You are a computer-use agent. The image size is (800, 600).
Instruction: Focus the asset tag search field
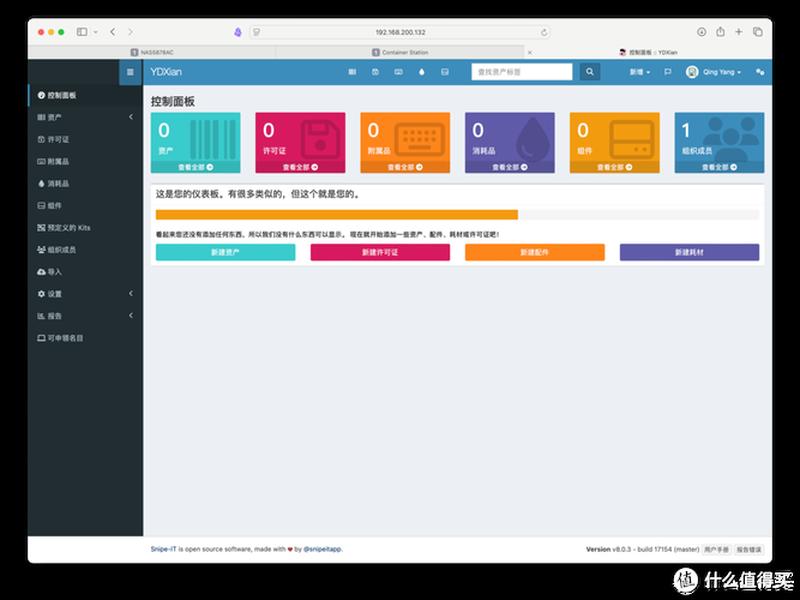(x=521, y=72)
